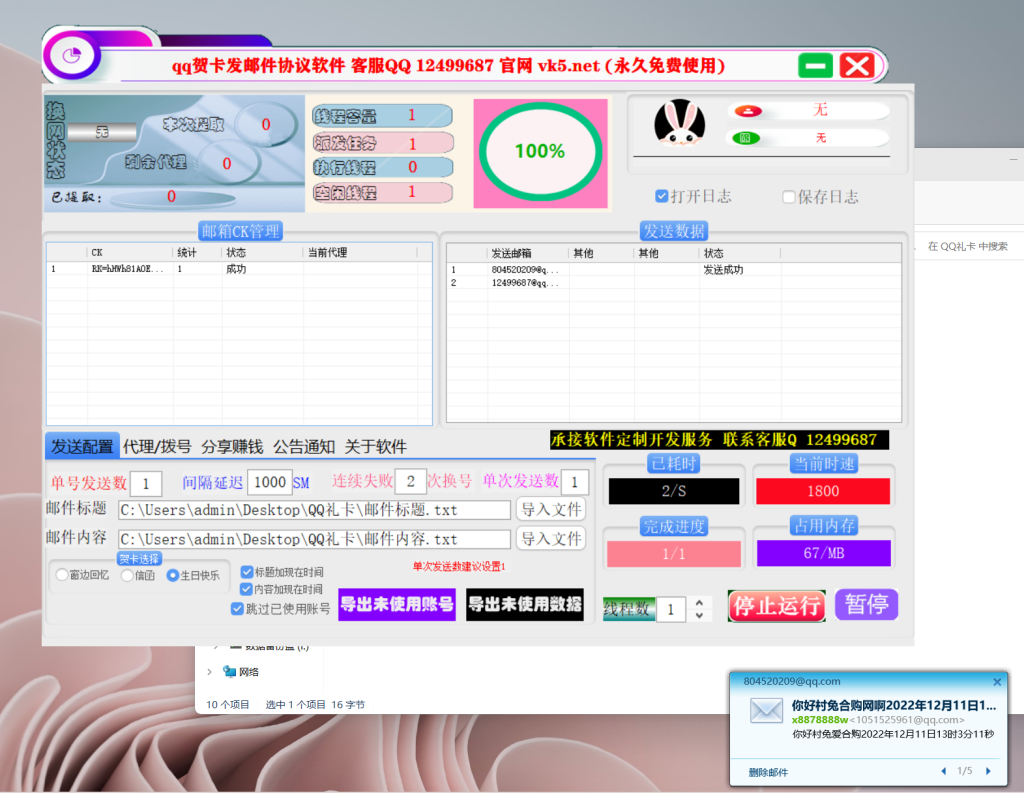This screenshot has width=1024, height=793.
Task: Click the green minimize button
Action: click(815, 65)
